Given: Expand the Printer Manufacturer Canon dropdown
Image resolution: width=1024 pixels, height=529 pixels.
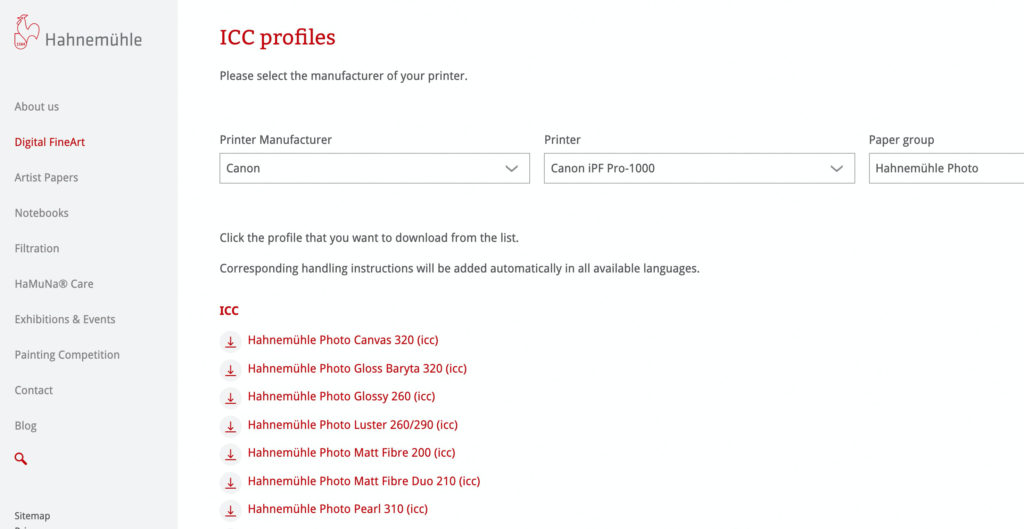Looking at the screenshot, I should (374, 168).
